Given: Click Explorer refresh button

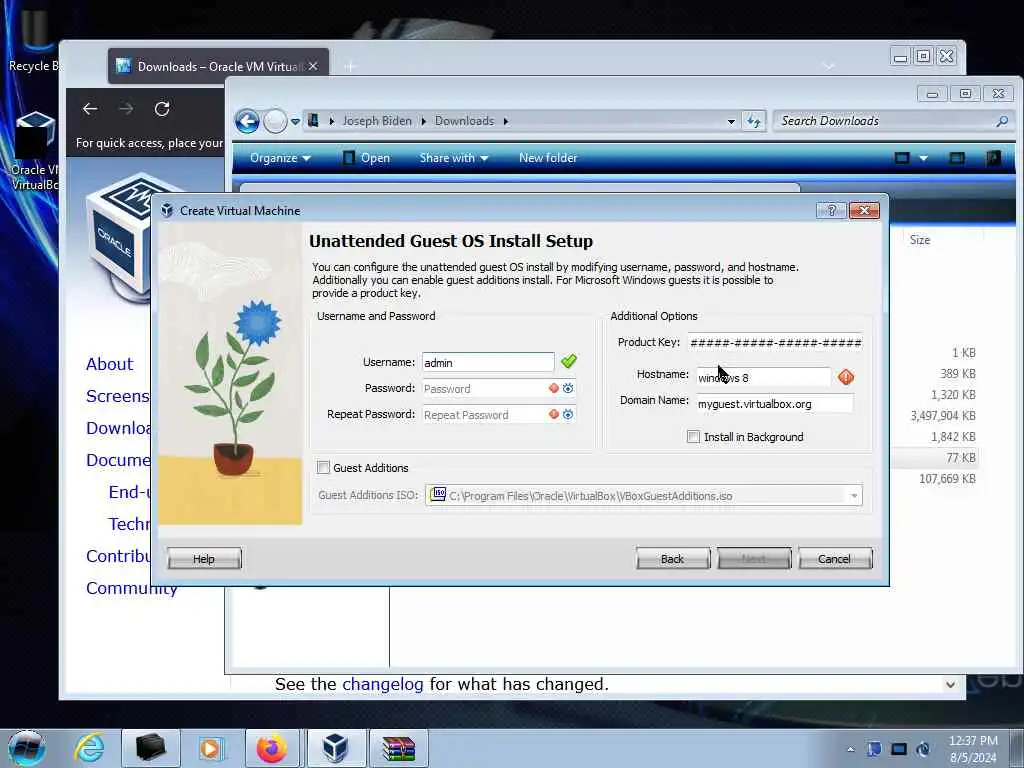Looking at the screenshot, I should pos(754,121).
